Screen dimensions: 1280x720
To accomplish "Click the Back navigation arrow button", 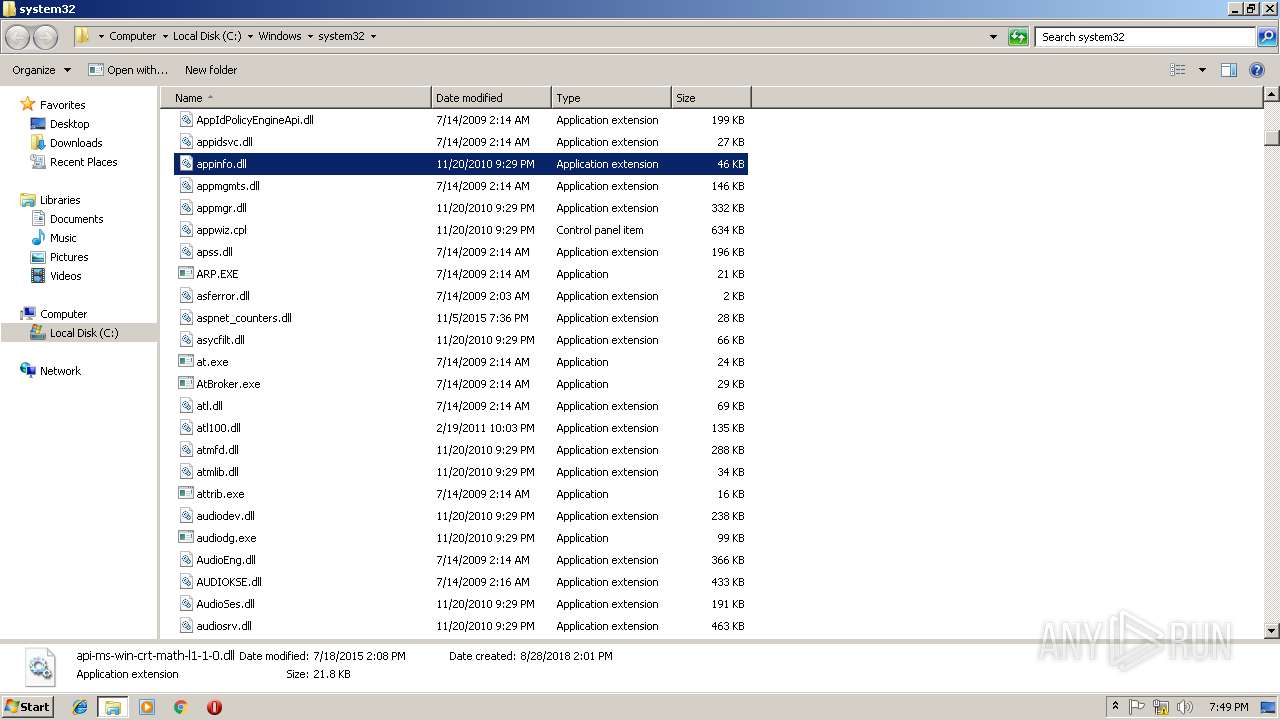I will click(x=18, y=37).
